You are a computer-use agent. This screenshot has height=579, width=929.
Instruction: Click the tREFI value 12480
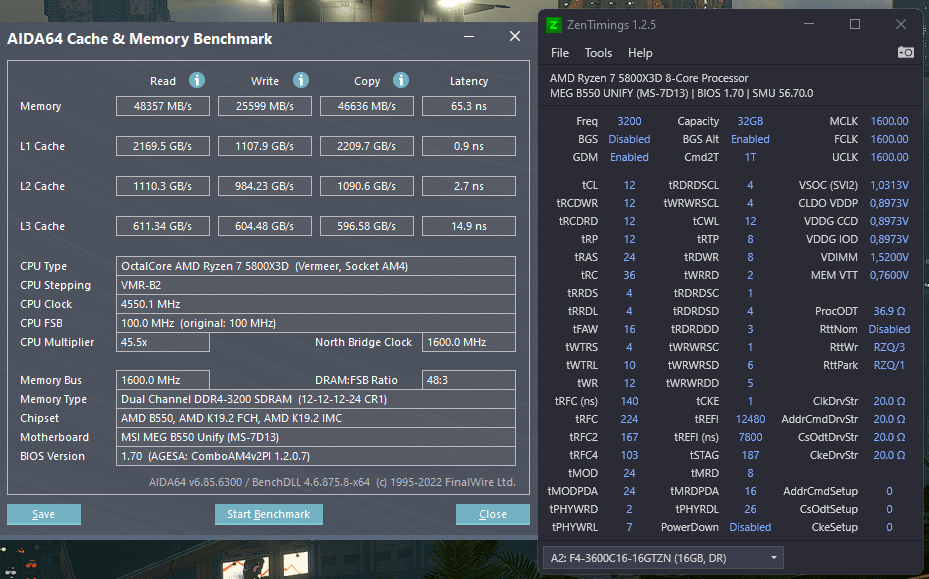[750, 419]
